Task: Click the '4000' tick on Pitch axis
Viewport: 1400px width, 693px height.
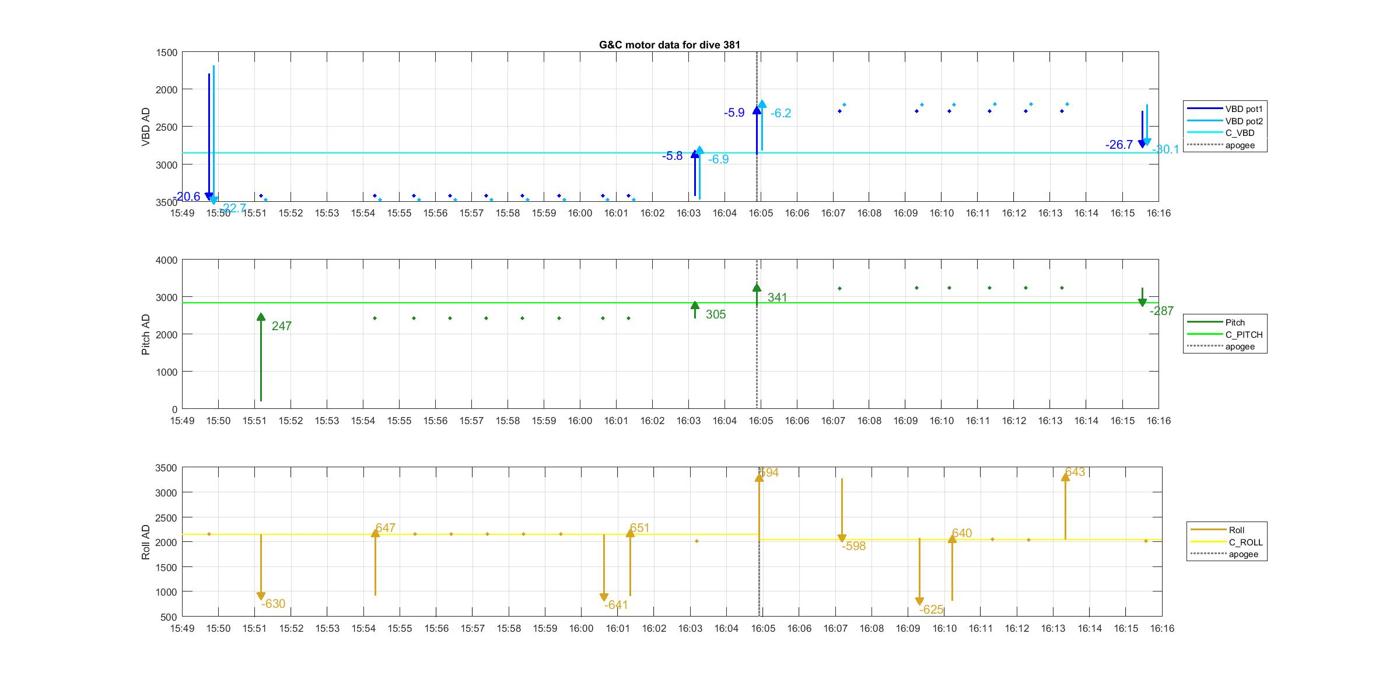Action: pyautogui.click(x=167, y=260)
